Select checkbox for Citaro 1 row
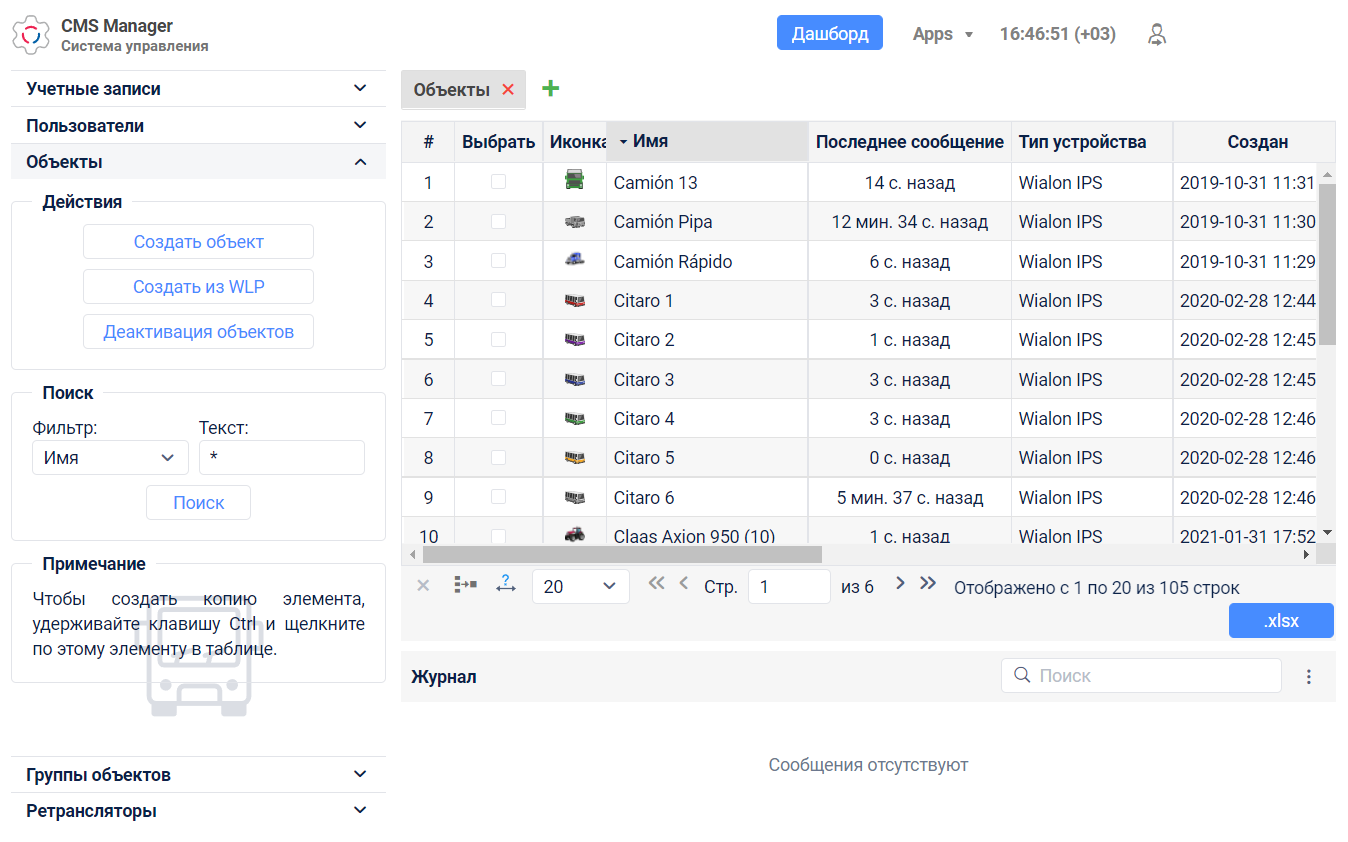The width and height of the screenshot is (1348, 842). [x=498, y=300]
